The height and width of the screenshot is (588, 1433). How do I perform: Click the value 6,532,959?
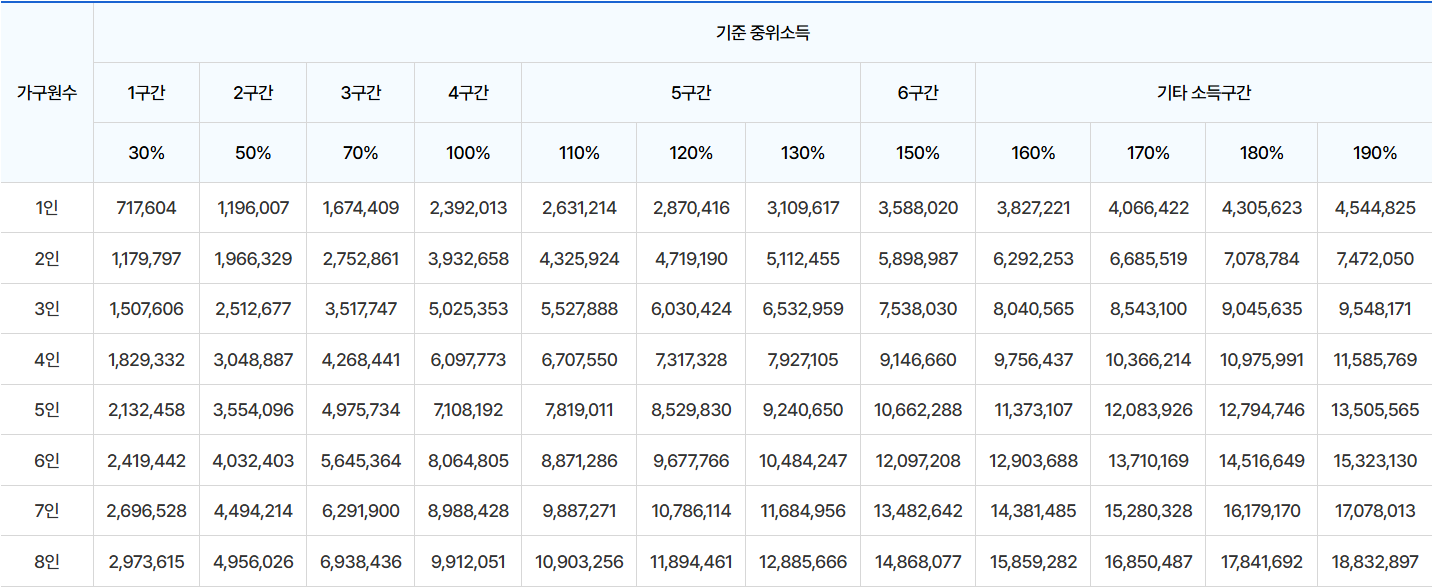click(803, 309)
